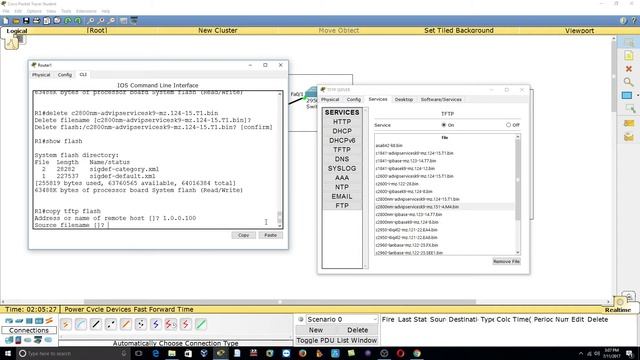Select the Place Note tool

tap(629, 56)
